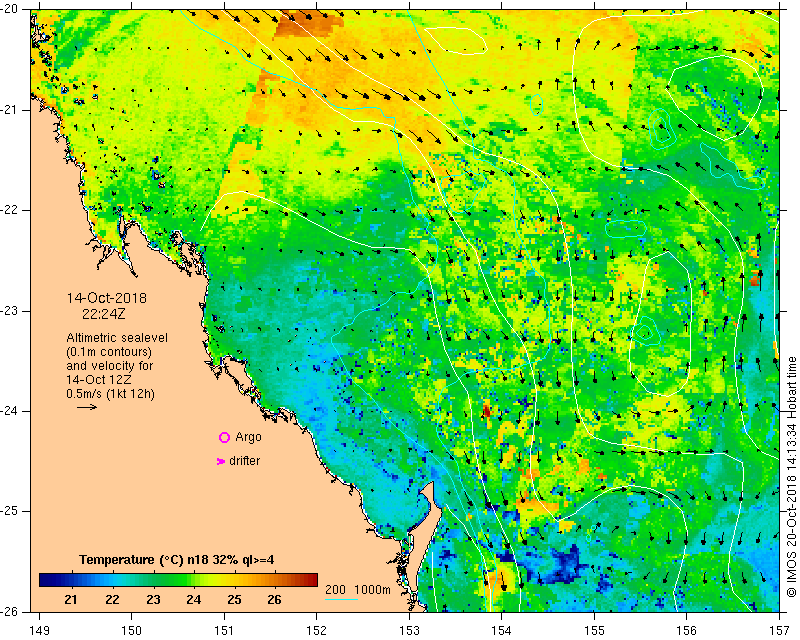Click longitude label 150
Image resolution: width=800 pixels, height=640 pixels.
(131, 630)
